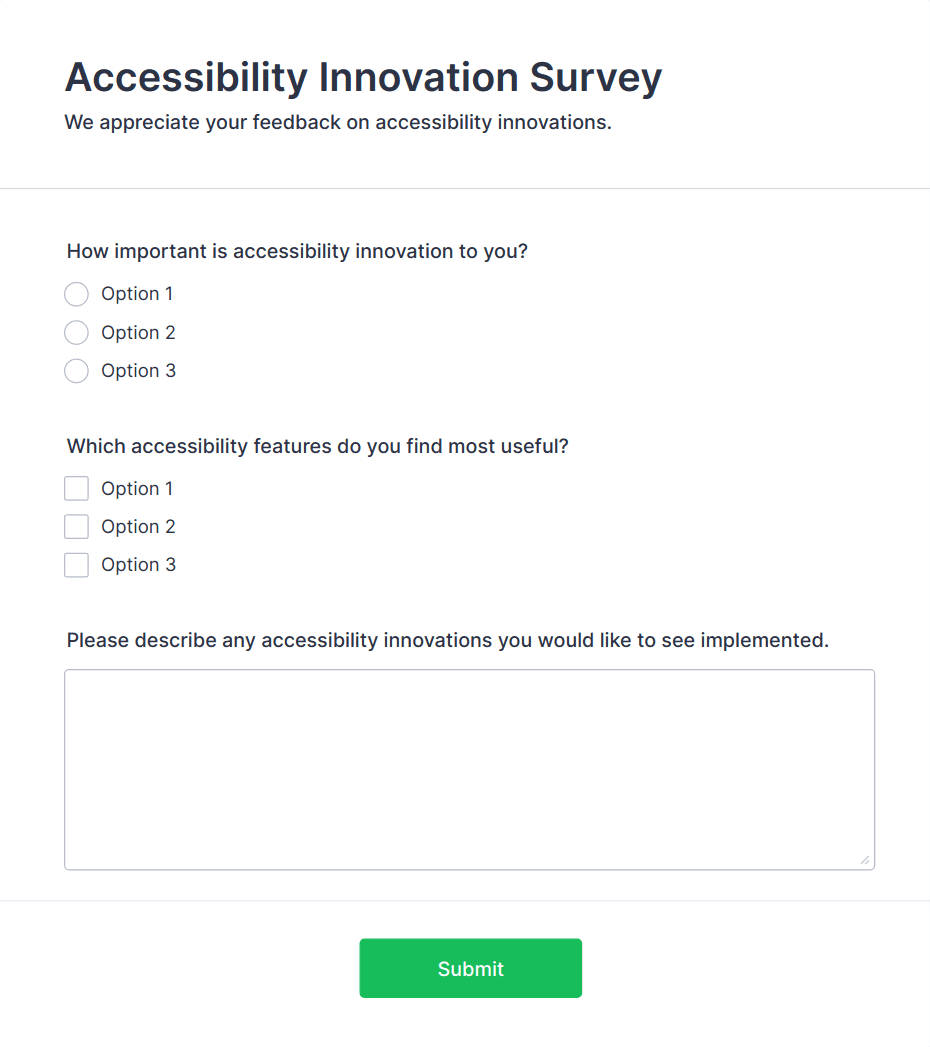Viewport: 930px width, 1047px height.
Task: Click the Accessibility Innovation Survey heading
Action: click(x=363, y=78)
